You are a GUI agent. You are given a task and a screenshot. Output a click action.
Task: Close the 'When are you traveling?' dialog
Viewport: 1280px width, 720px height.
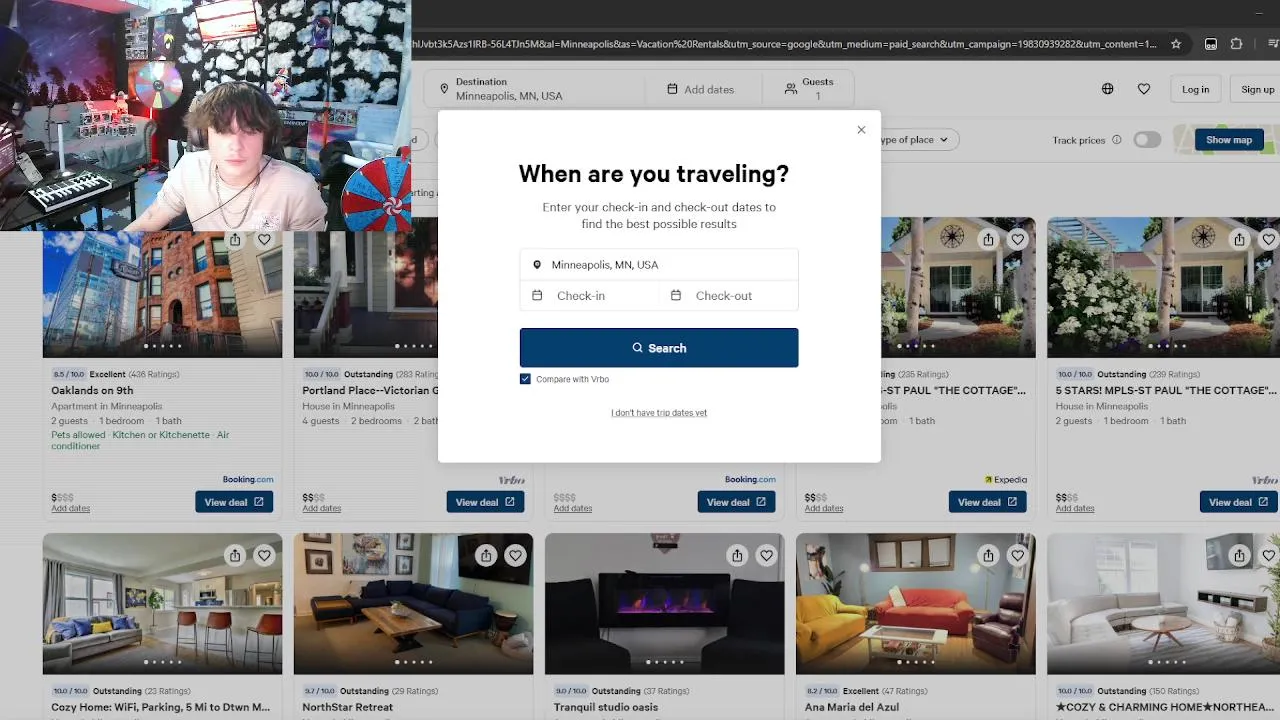coord(861,130)
